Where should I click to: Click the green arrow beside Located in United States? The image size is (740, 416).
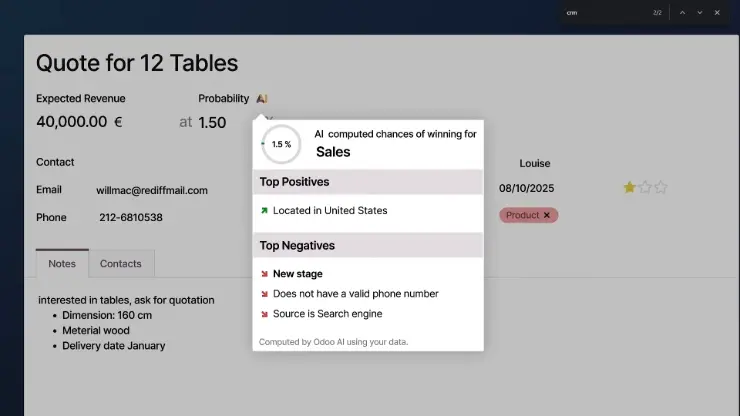point(264,211)
